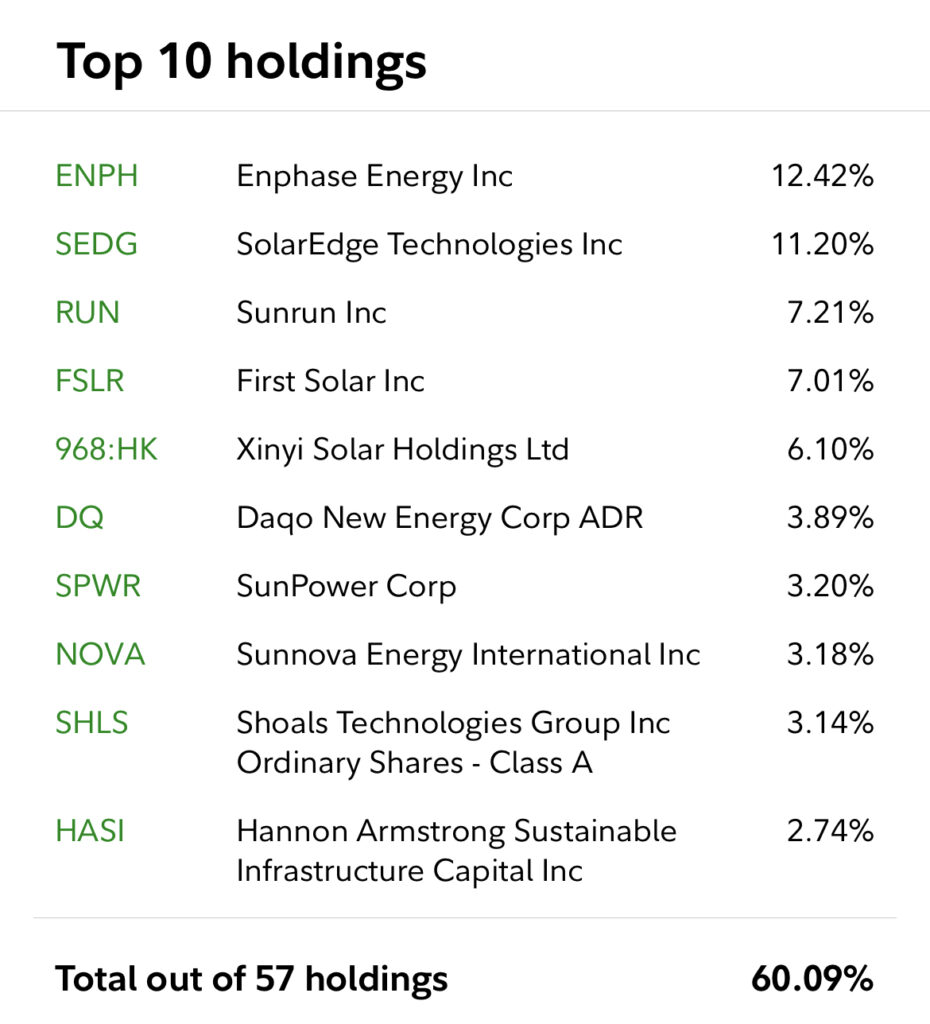
Task: Click the Top 10 holdings heading
Action: [241, 62]
